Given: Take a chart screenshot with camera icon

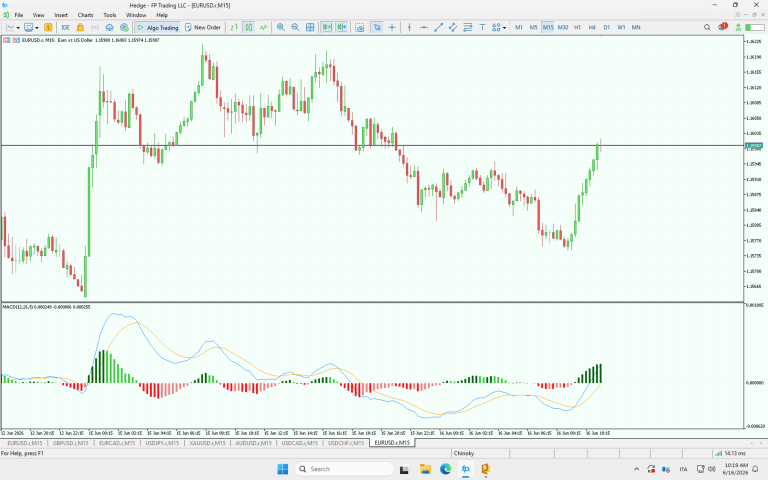Looking at the screenshot, I should pyautogui.click(x=360, y=27).
